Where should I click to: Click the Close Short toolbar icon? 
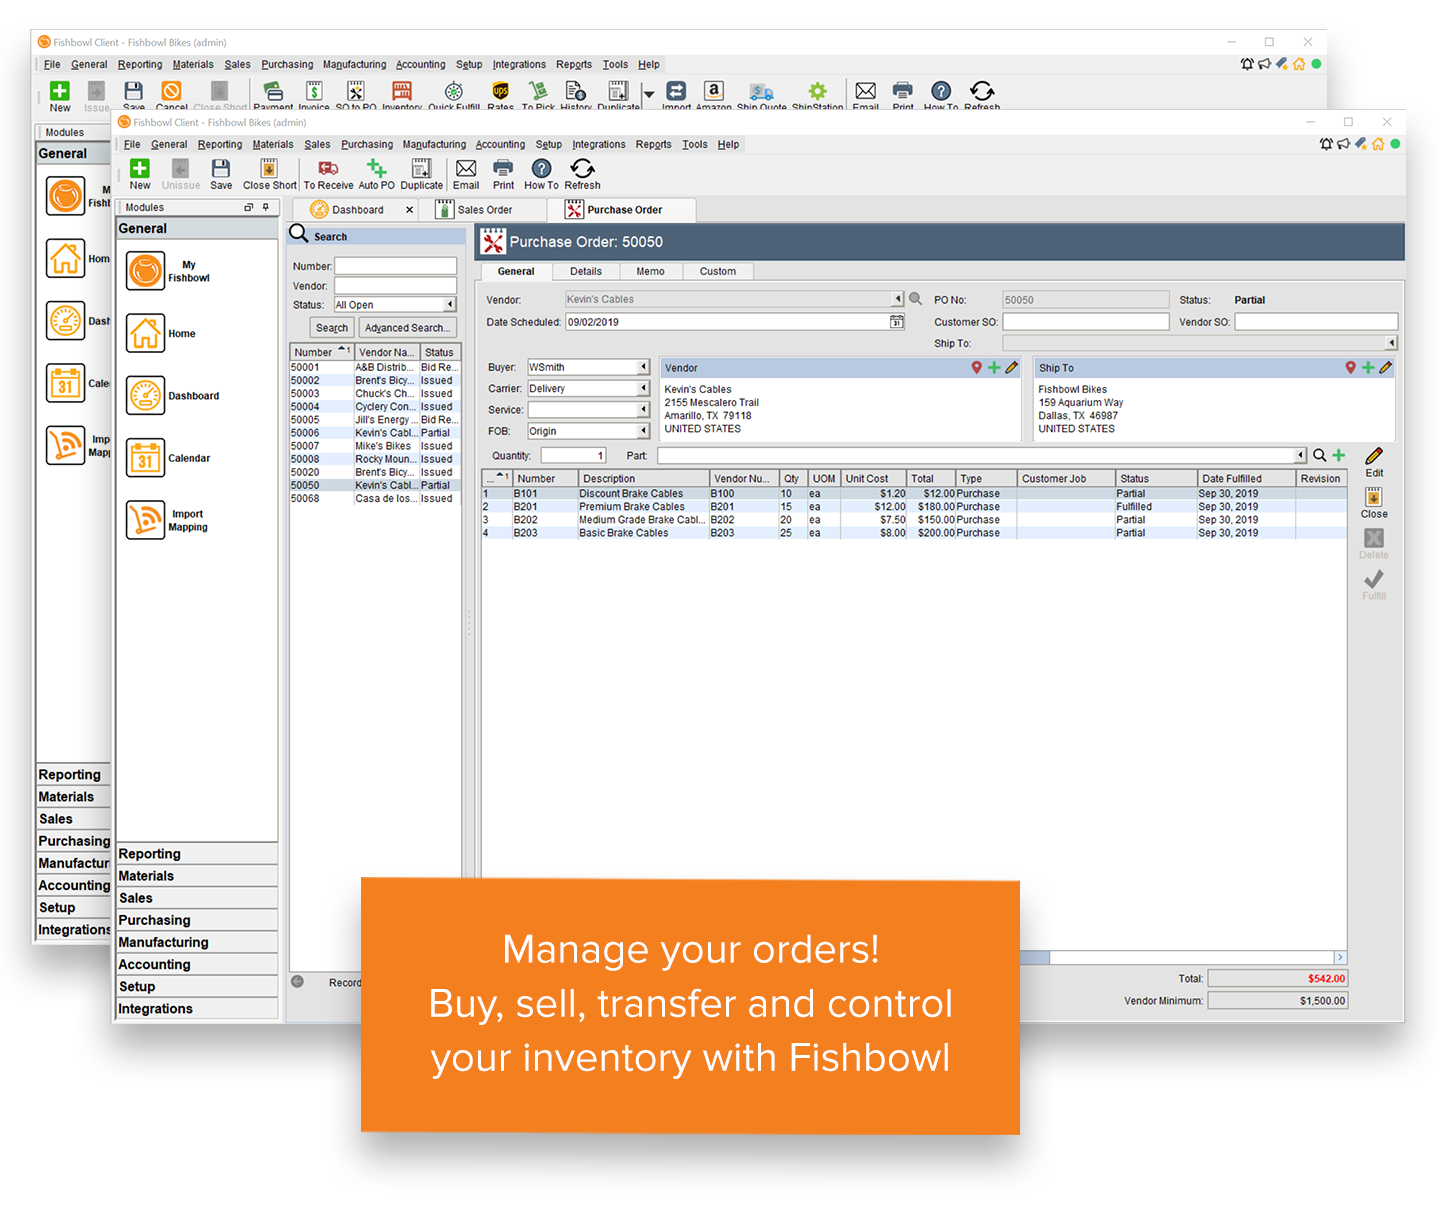coord(269,169)
